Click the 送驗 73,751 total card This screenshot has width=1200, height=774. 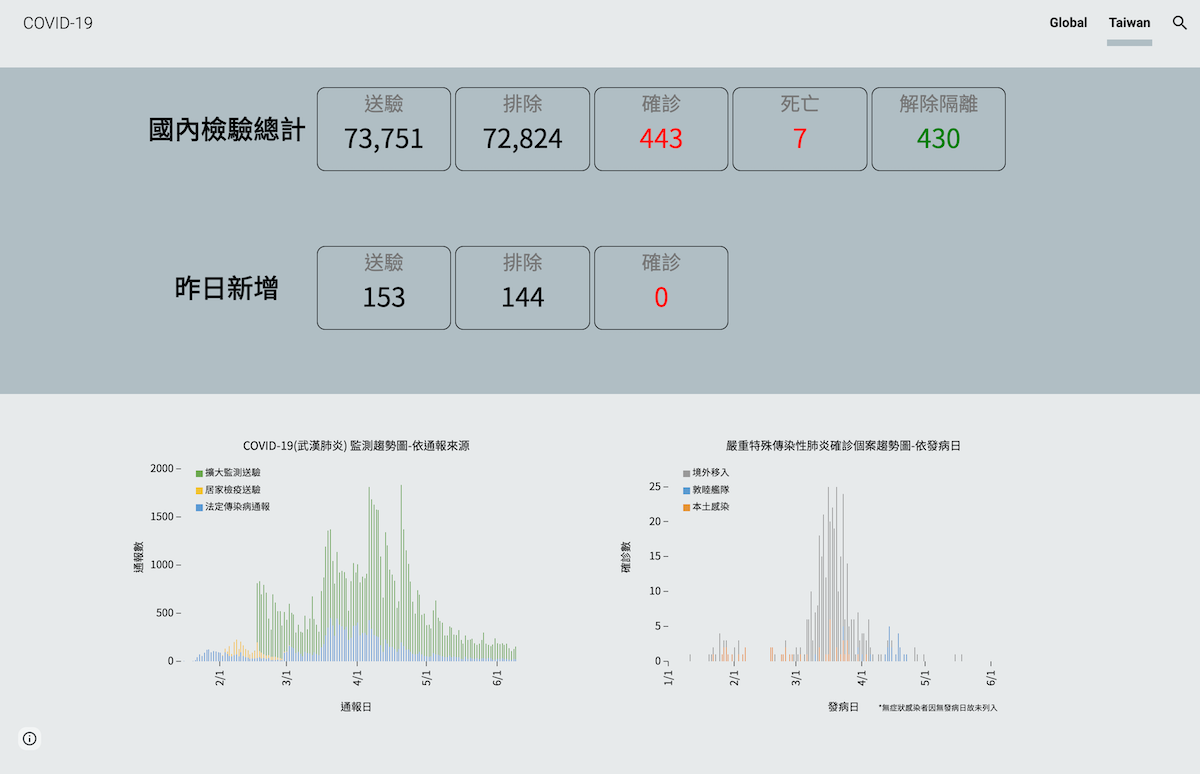tap(384, 129)
